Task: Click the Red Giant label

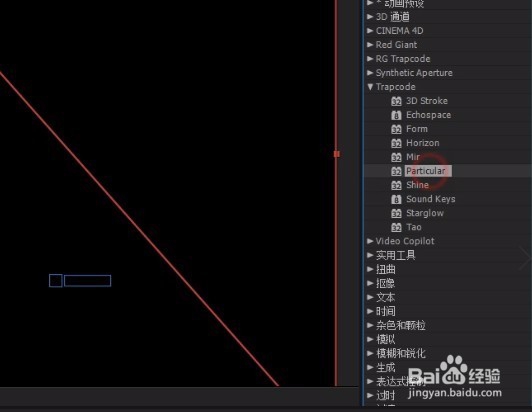Action: tap(396, 44)
